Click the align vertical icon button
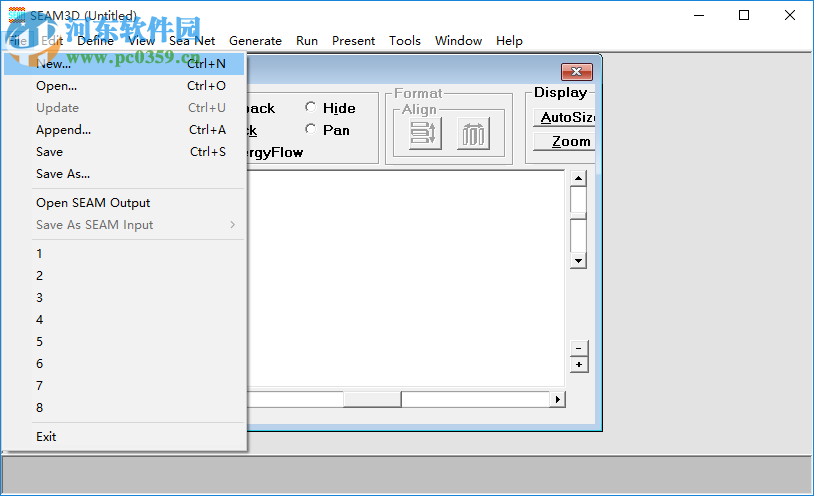 point(425,133)
